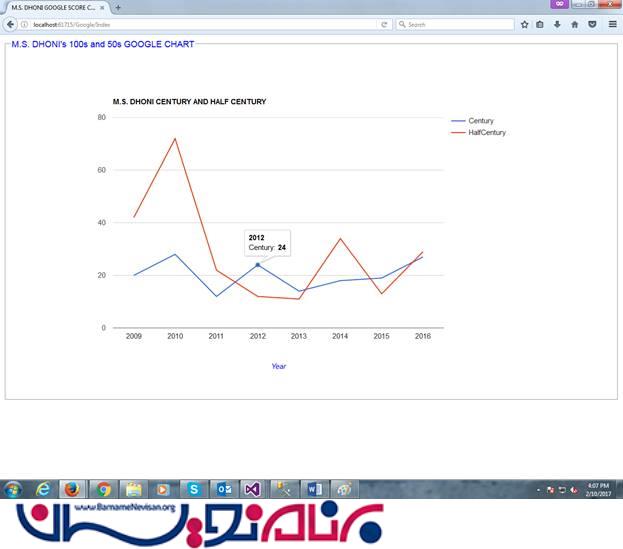
Task: Click the 2016 x-axis label
Action: (x=423, y=336)
